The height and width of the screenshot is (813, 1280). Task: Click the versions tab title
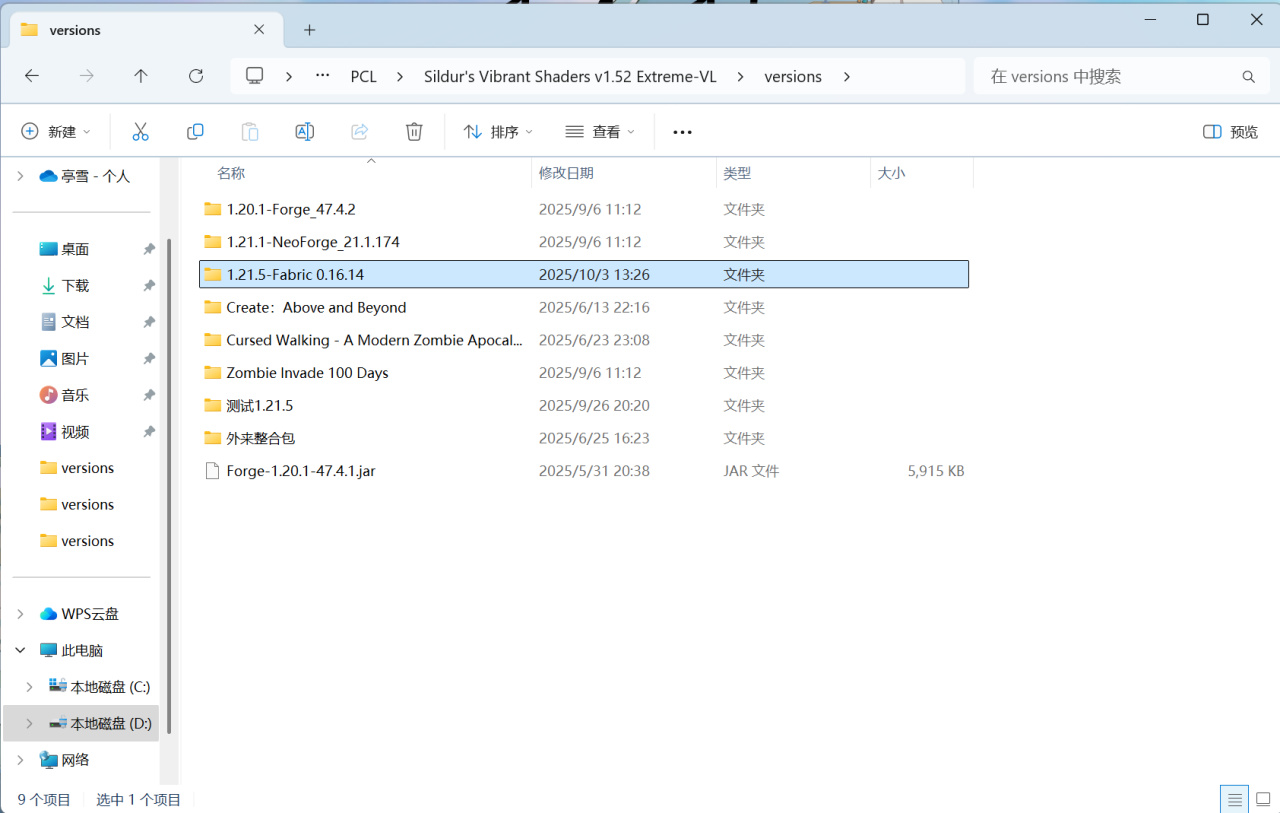point(75,30)
